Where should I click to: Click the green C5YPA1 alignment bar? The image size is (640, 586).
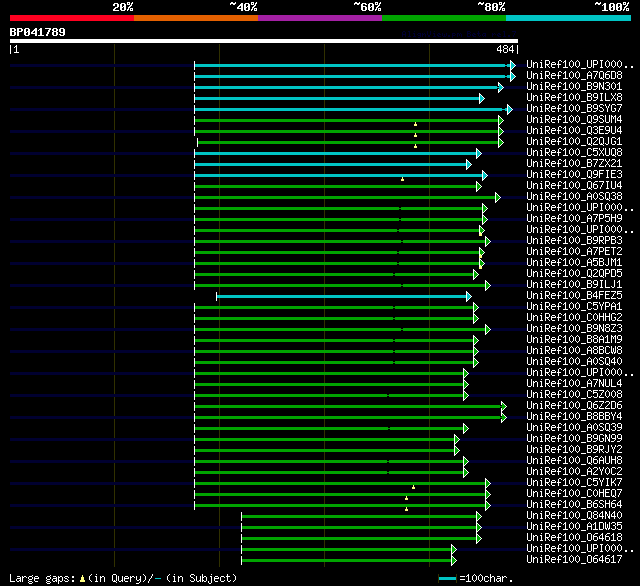point(334,308)
